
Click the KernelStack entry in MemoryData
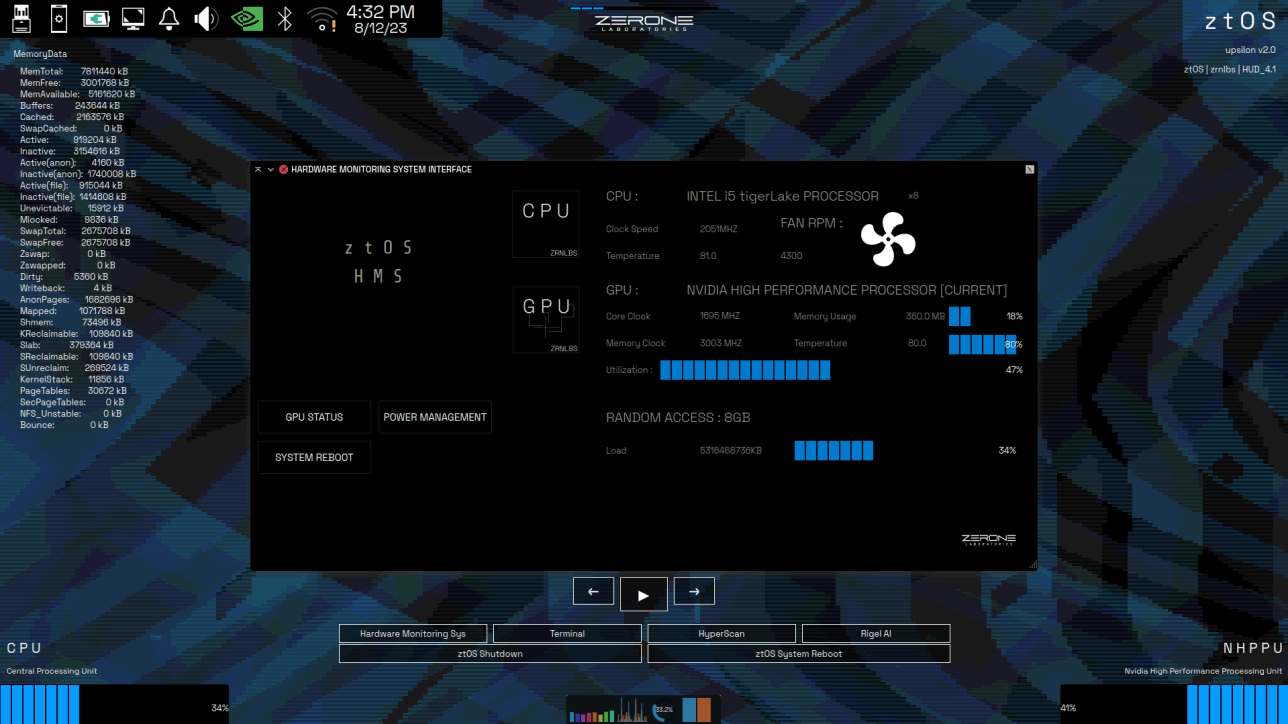coord(72,379)
